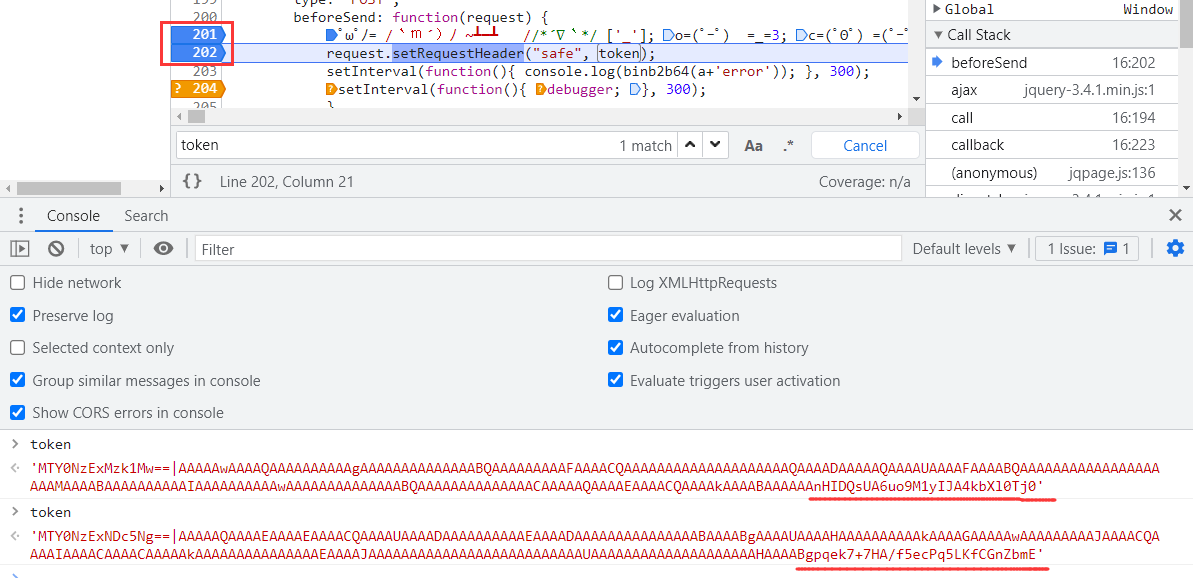This screenshot has height=578, width=1193.
Task: Toggle the console sidebar panel icon
Action: tap(20, 249)
